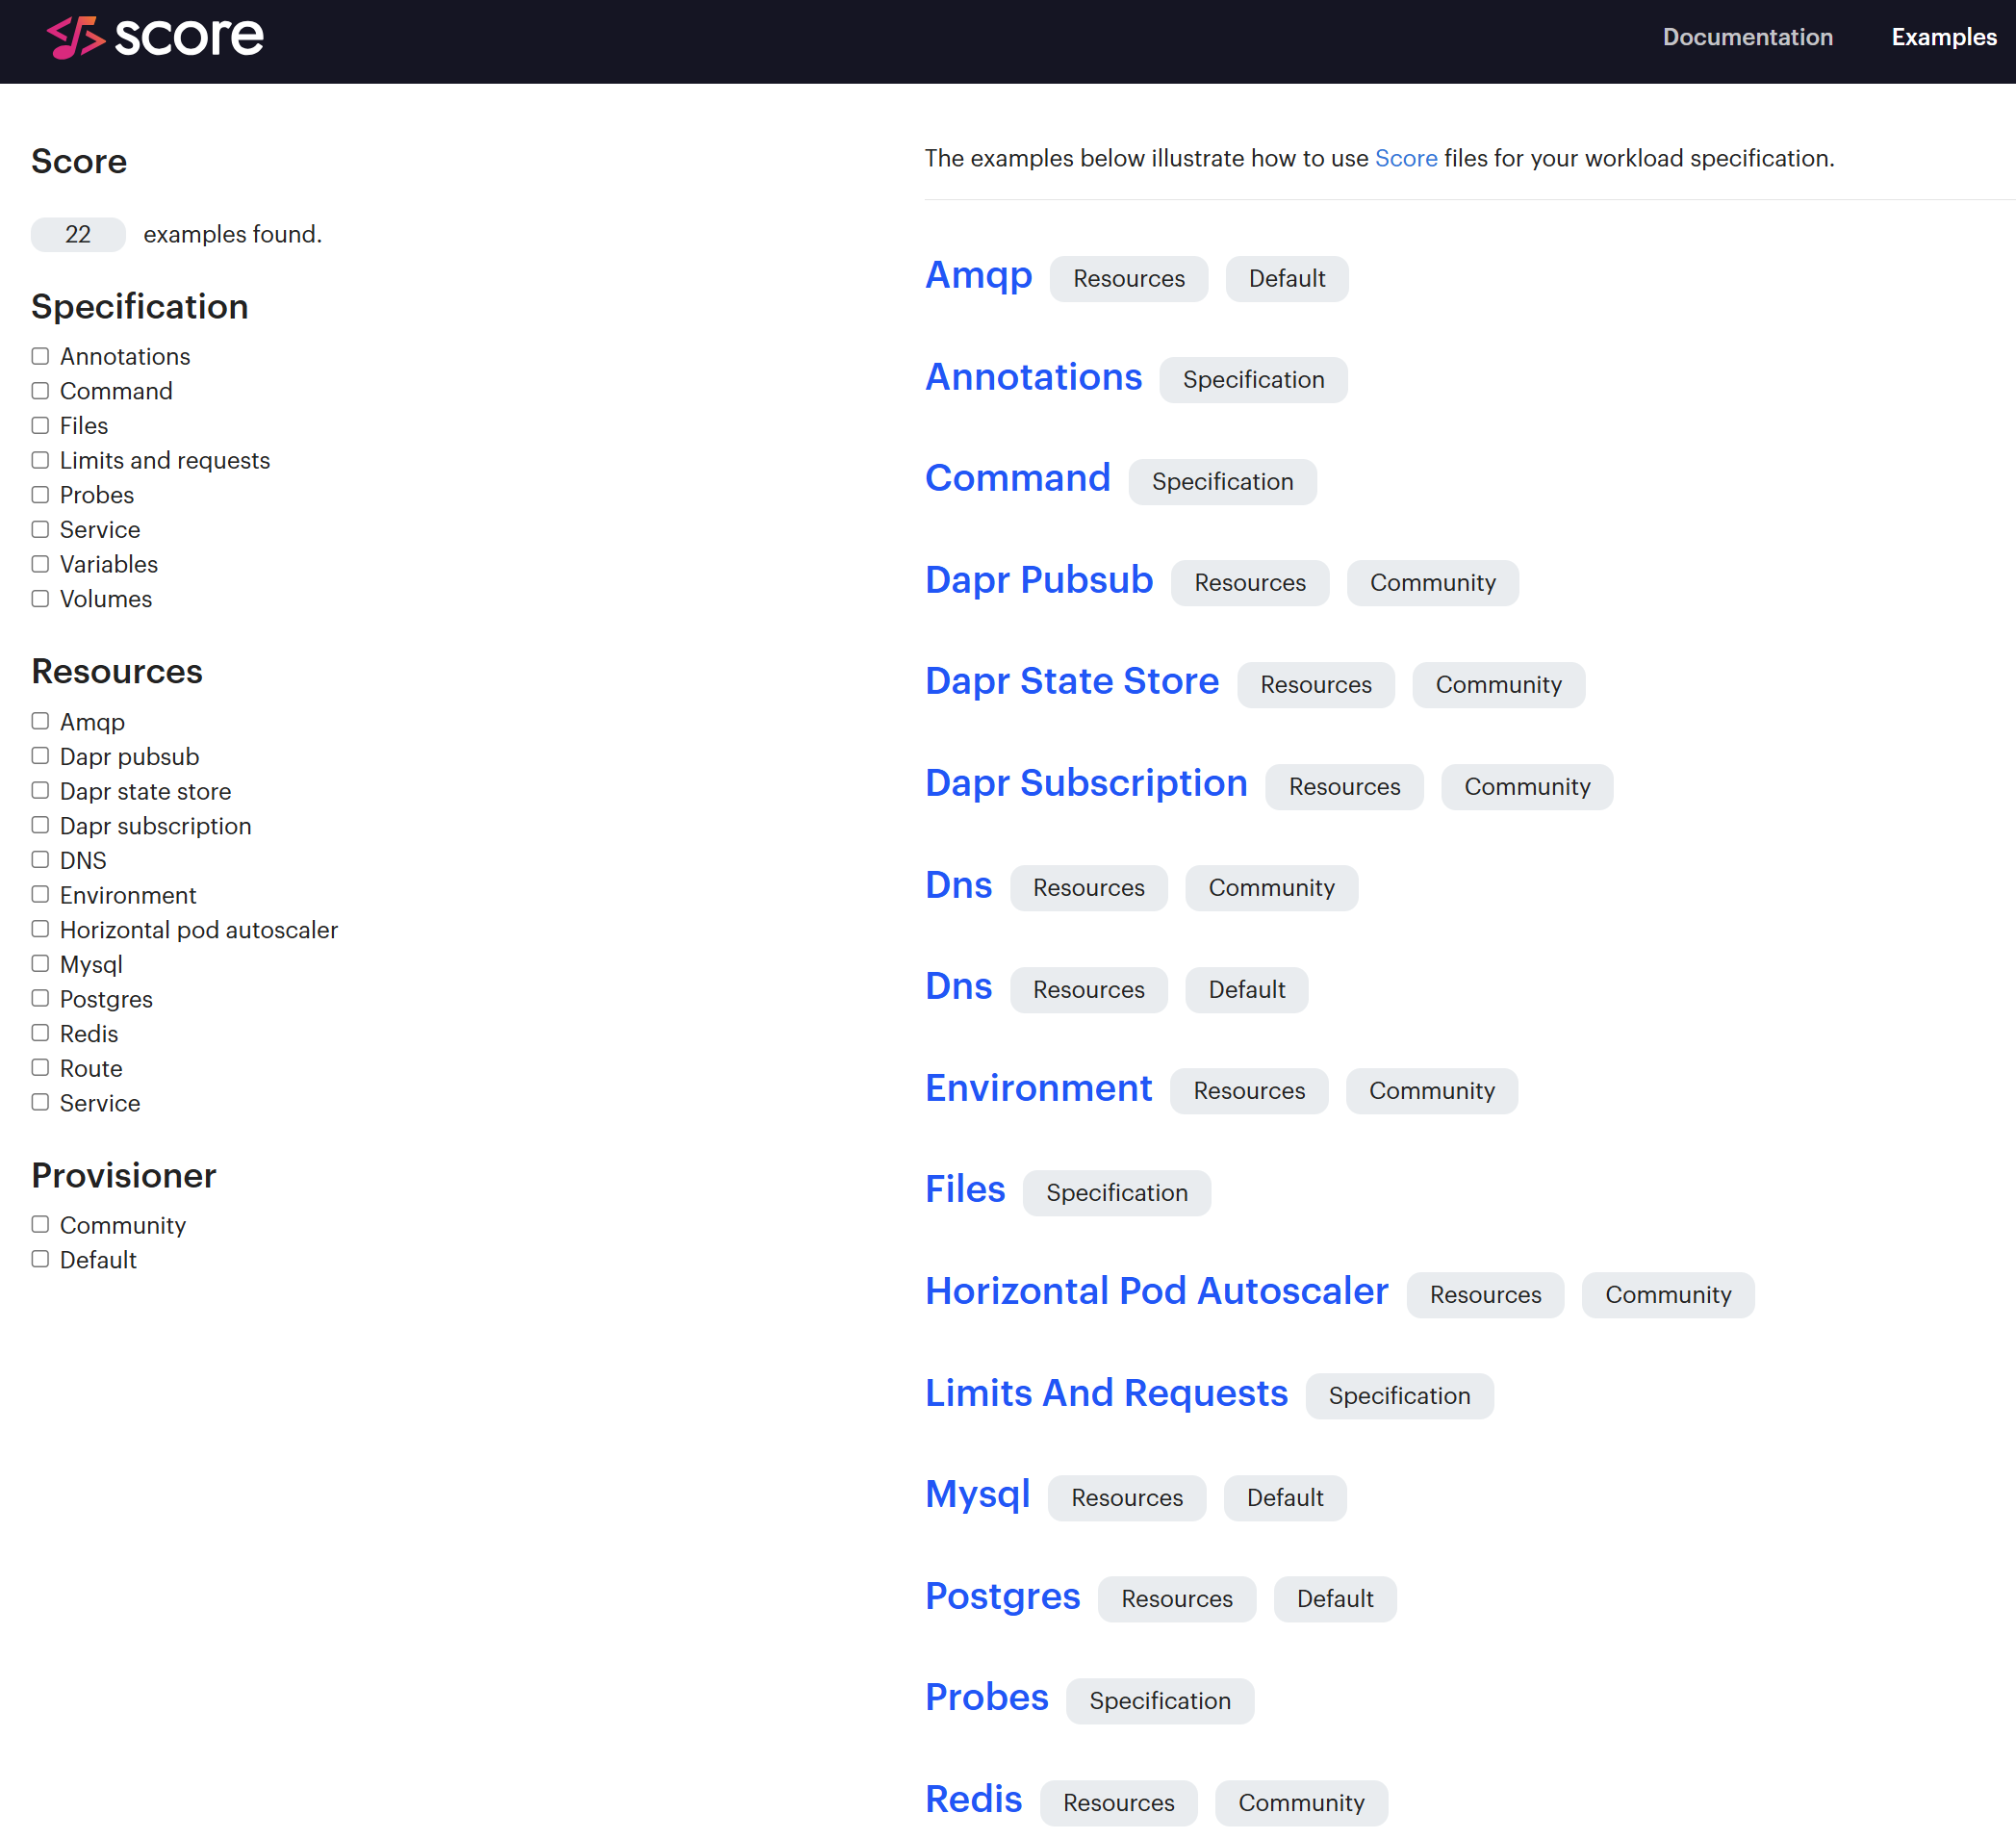Screen dimensions: 2016x1839
Task: Enable the Files filter checkbox
Action: pyautogui.click(x=40, y=425)
